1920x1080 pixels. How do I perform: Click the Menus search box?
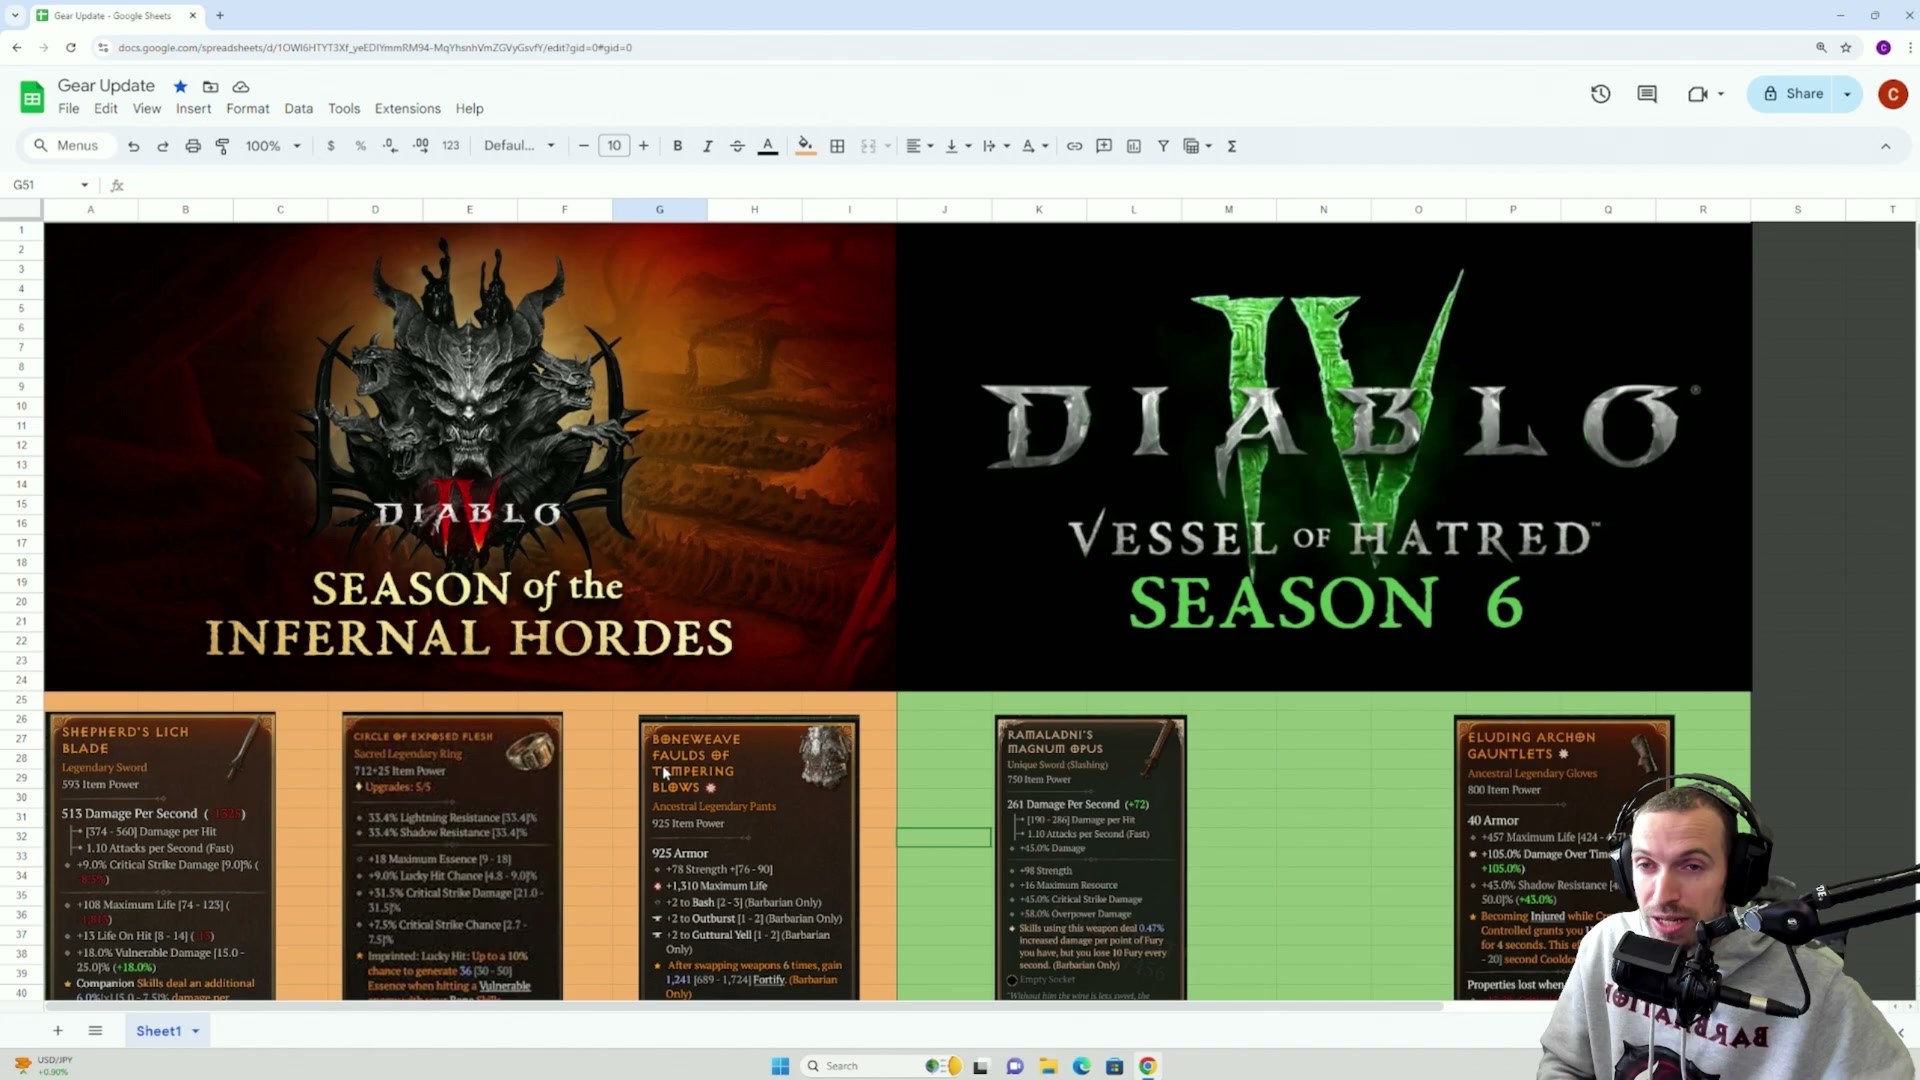pyautogui.click(x=68, y=146)
